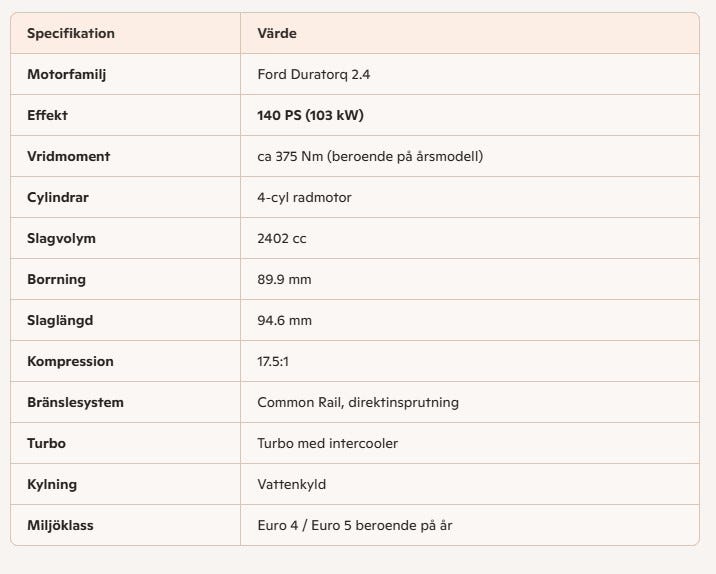Click the Värde column header
This screenshot has width=716, height=574.
coord(277,33)
